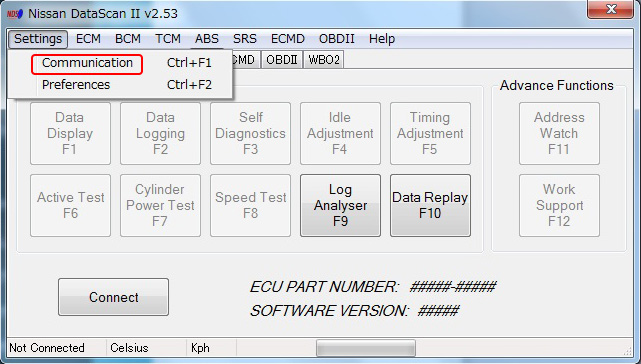Start Cylinder Power Test F7
Image resolution: width=641 pixels, height=364 pixels.
pos(160,206)
